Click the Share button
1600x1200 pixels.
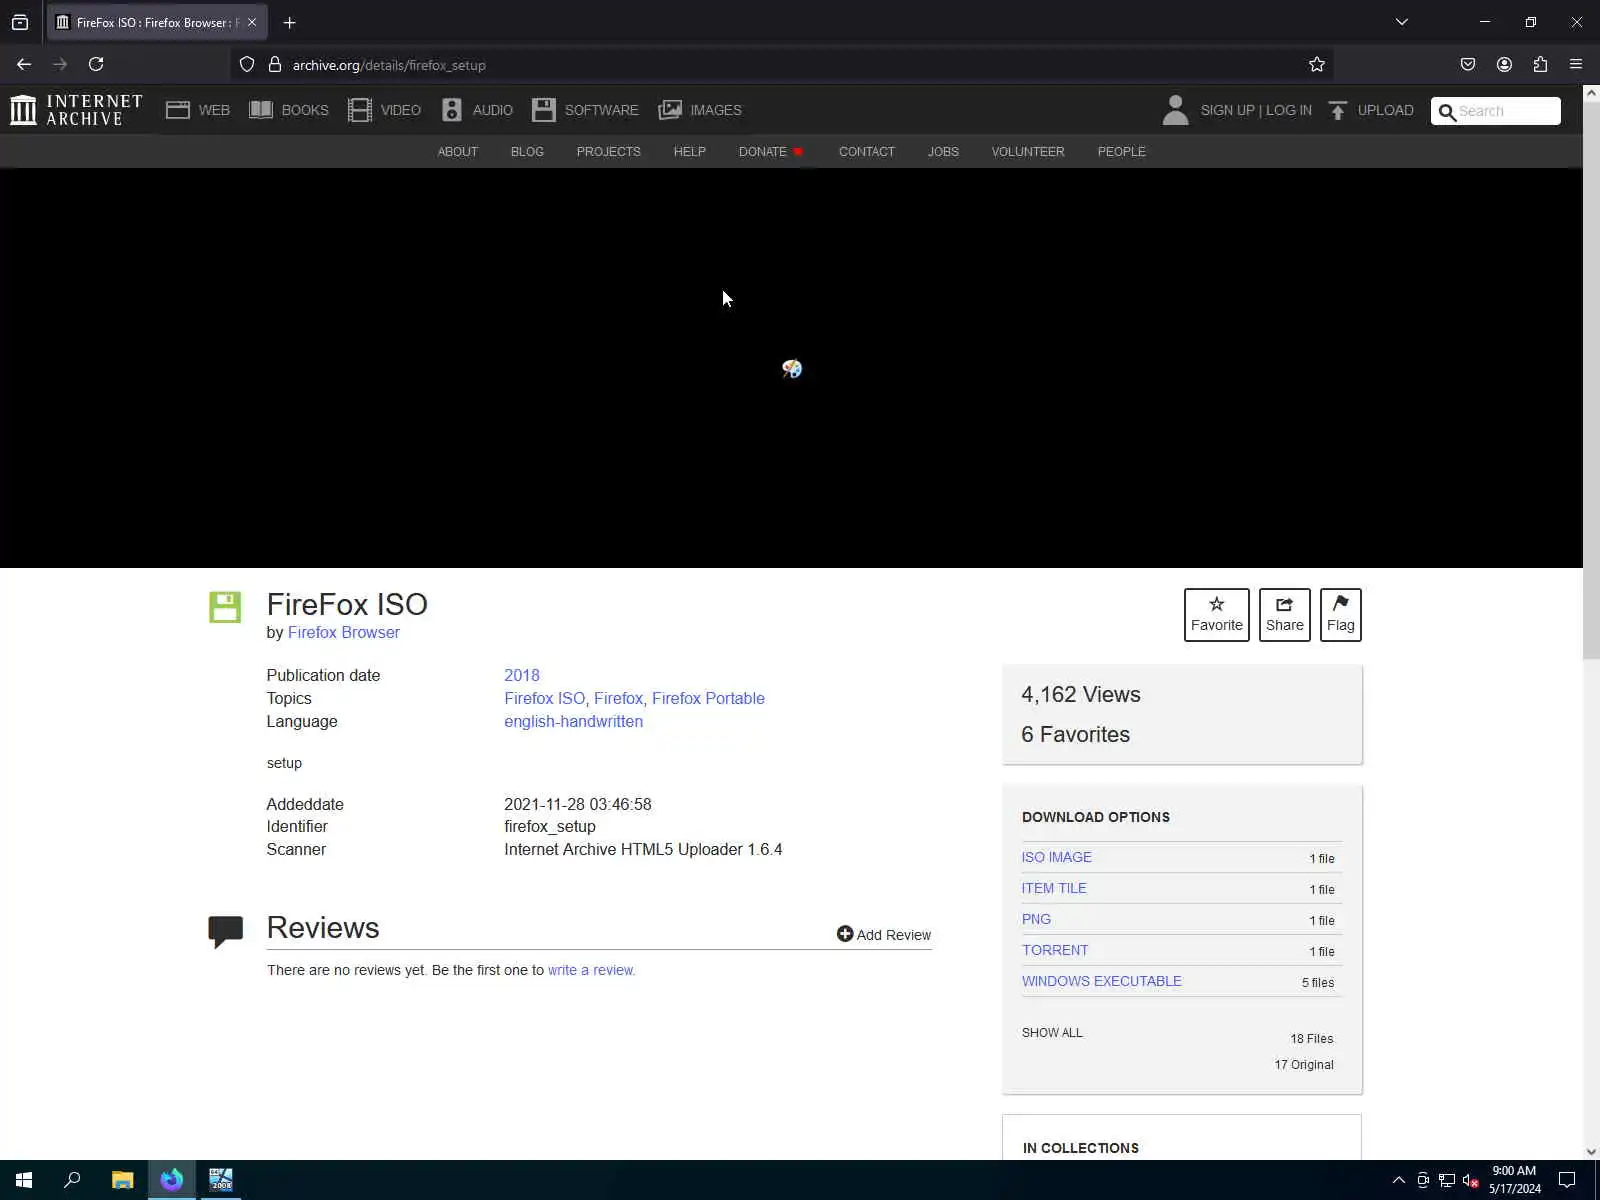pyautogui.click(x=1285, y=615)
